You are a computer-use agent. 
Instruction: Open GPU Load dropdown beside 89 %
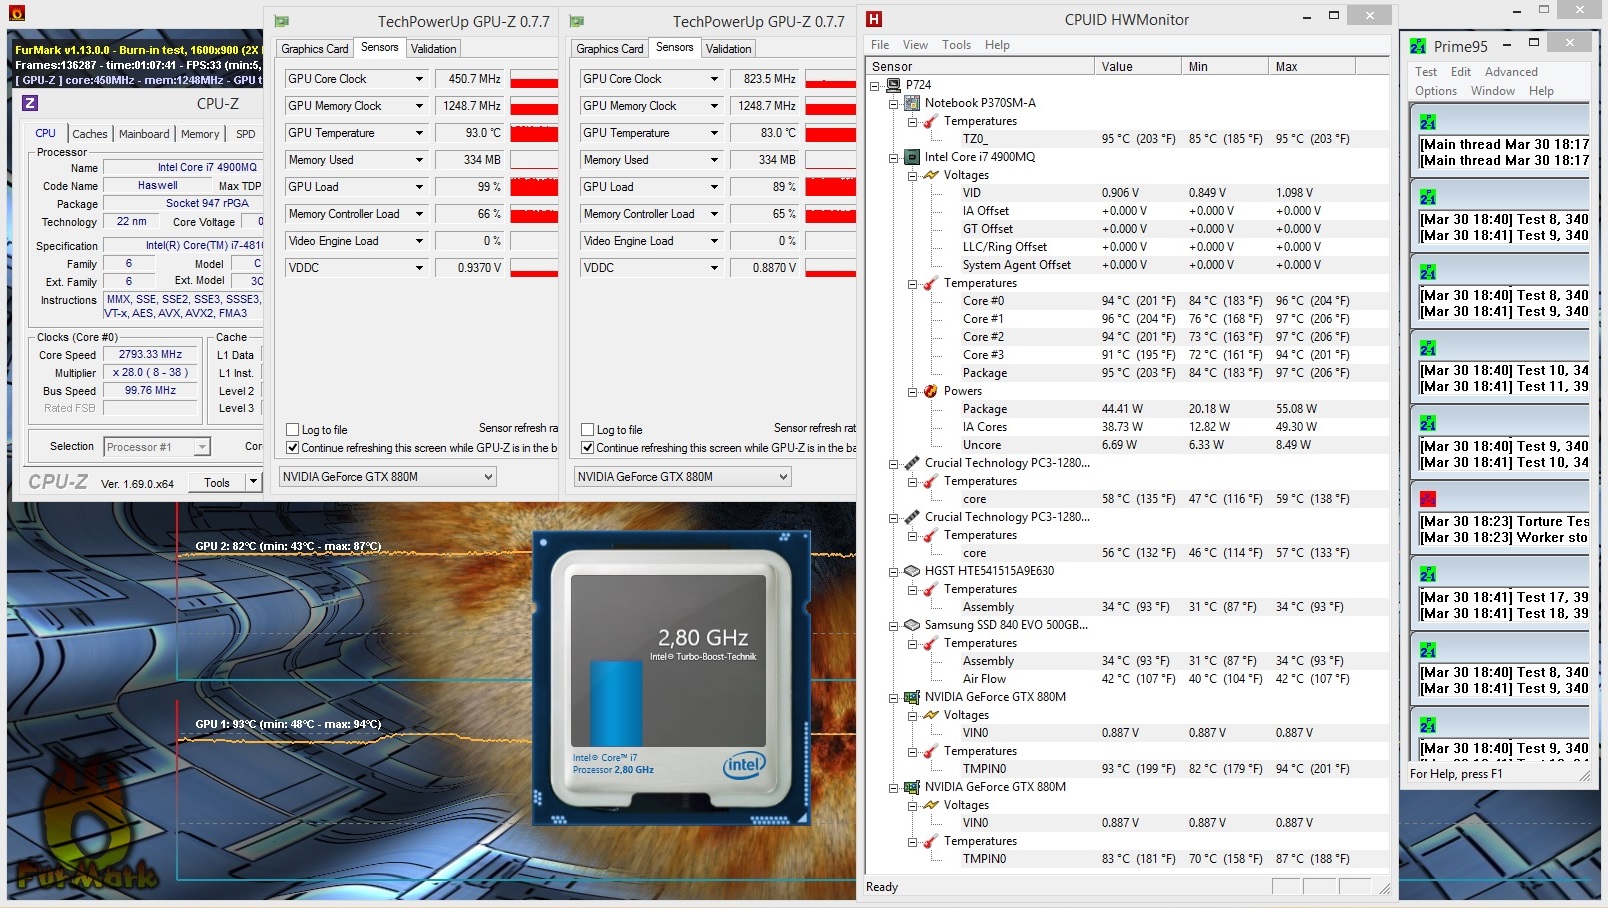(x=714, y=187)
